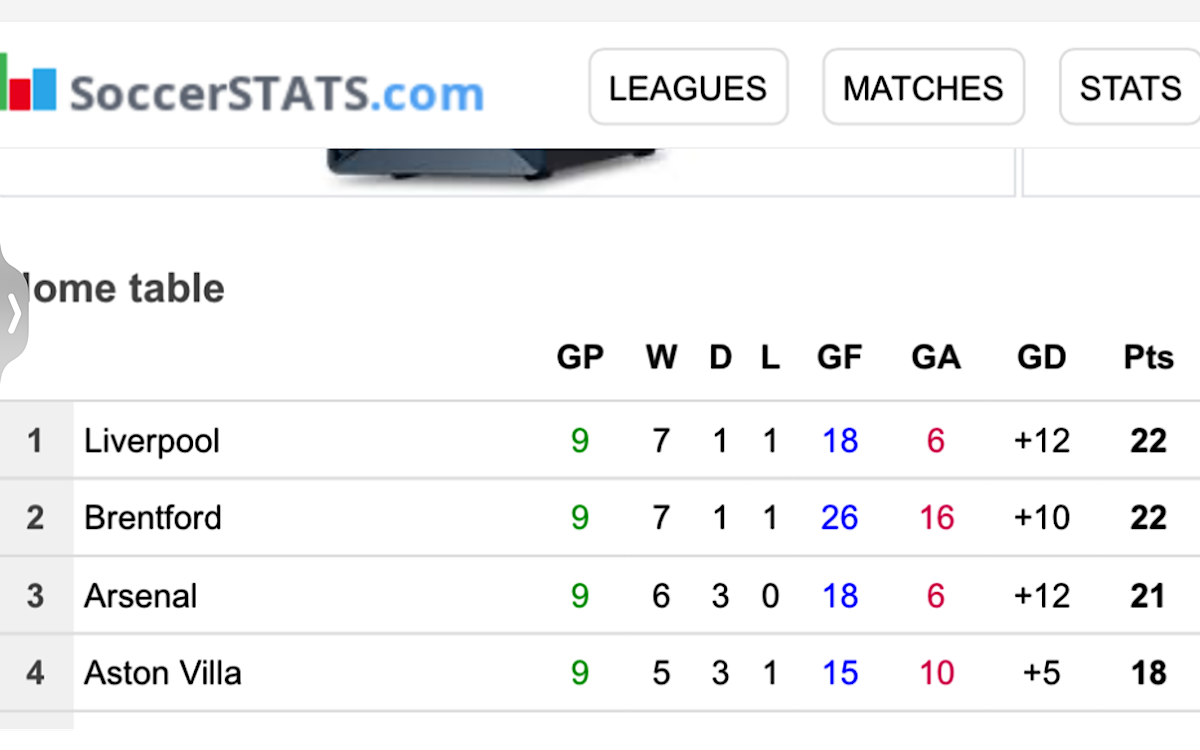Click the Home table heading

pos(120,289)
